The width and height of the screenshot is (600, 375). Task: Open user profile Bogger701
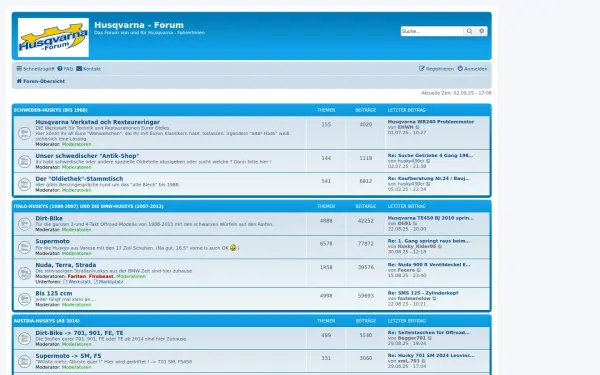pos(412,338)
